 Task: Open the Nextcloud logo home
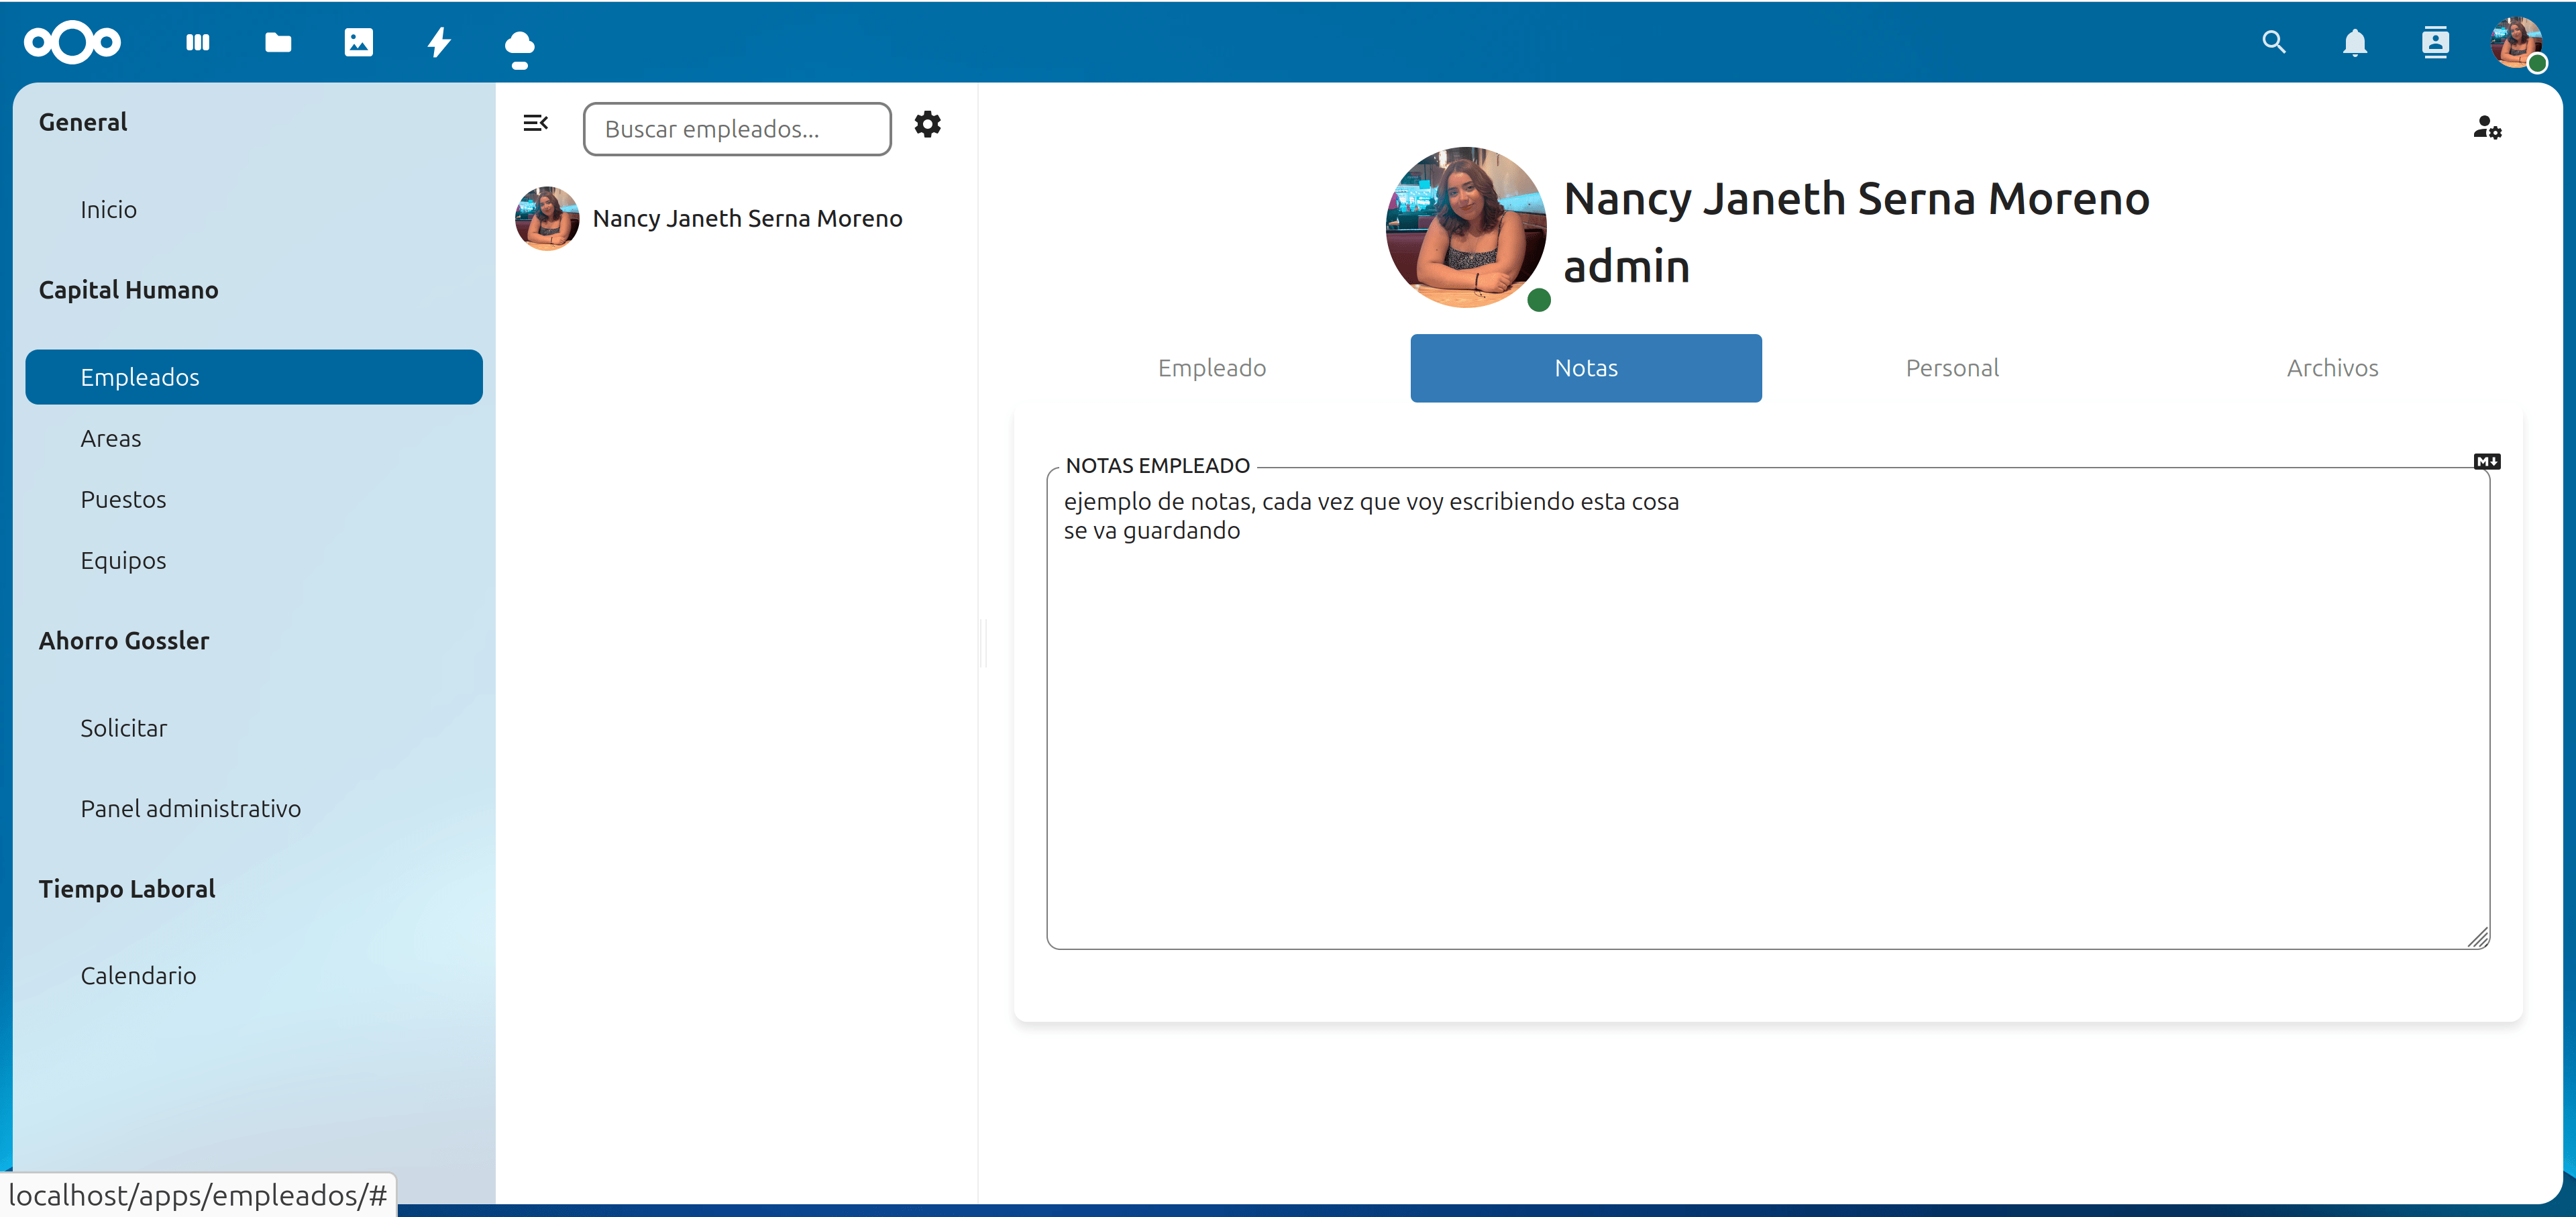(72, 42)
